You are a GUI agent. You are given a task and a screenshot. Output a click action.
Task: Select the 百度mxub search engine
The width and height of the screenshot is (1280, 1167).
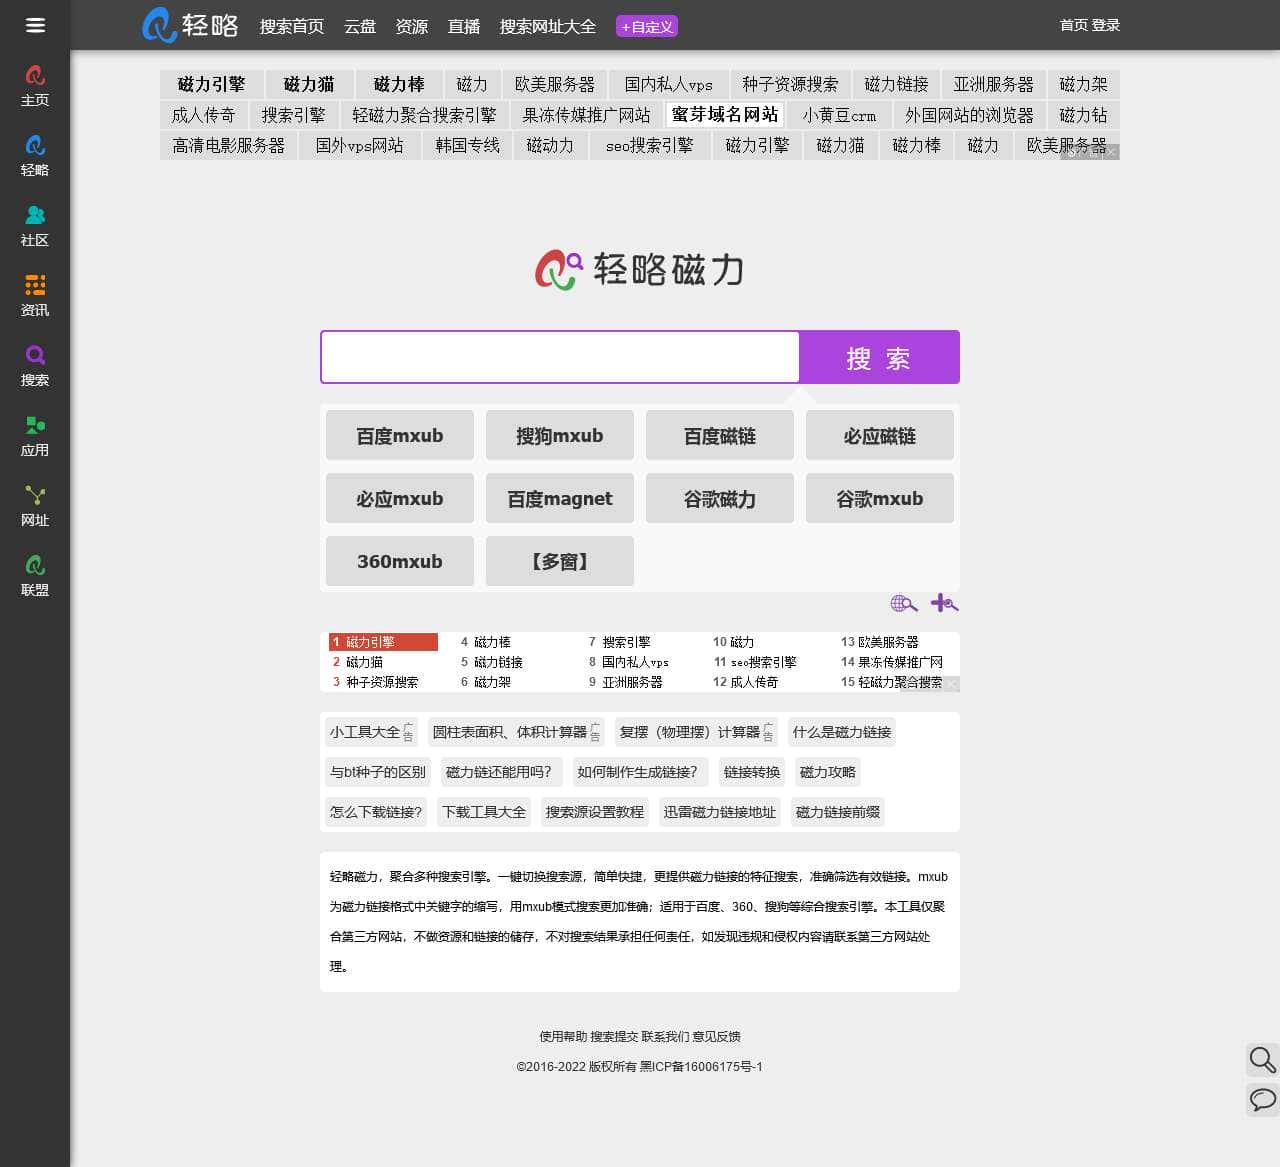click(x=400, y=435)
